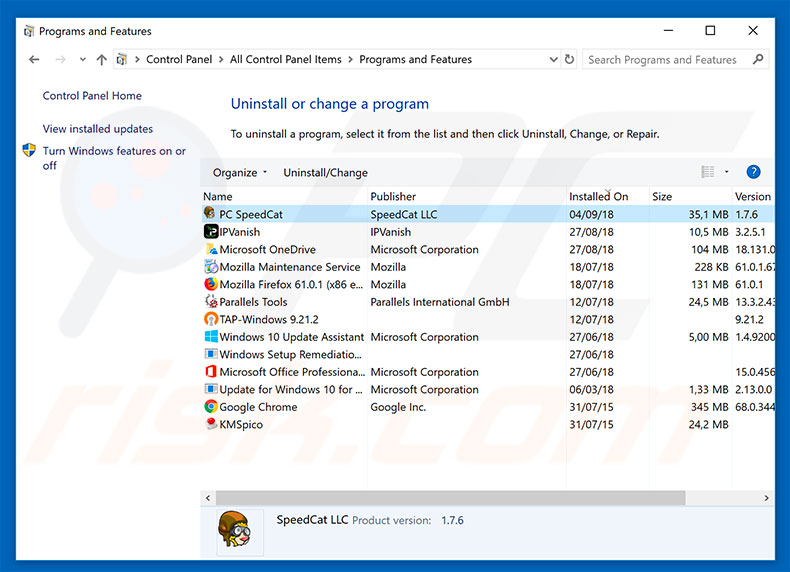Select TAP-Windows 9.21.2 row name
The height and width of the screenshot is (572, 790).
(269, 320)
